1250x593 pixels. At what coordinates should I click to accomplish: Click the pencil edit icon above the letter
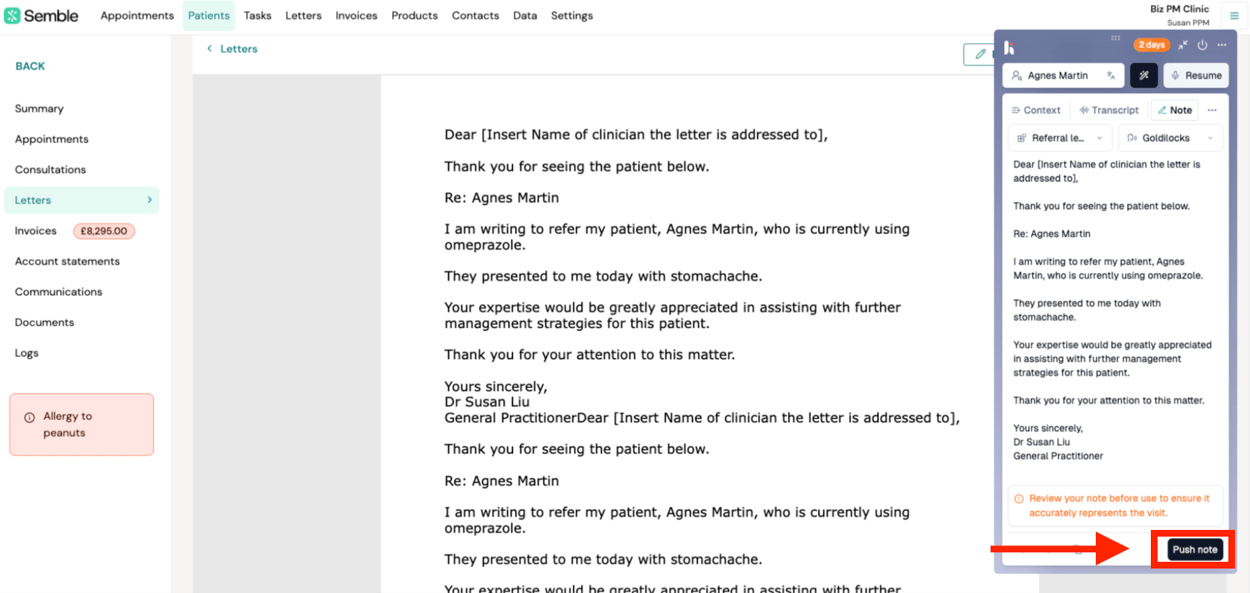point(980,55)
